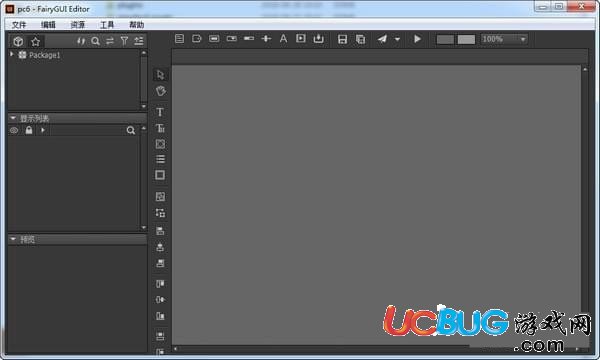Collapse the 显示列表 panel
This screenshot has height=360, width=600.
click(13, 118)
